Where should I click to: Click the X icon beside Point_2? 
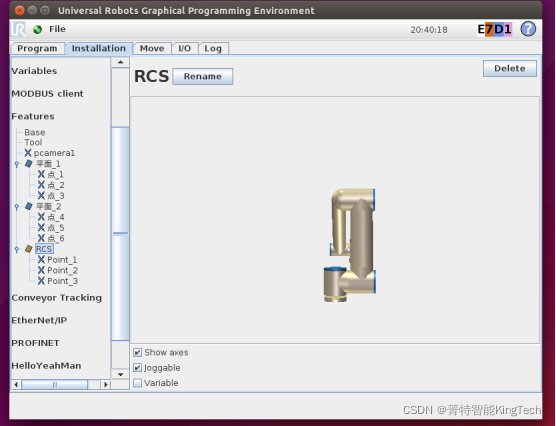click(41, 270)
